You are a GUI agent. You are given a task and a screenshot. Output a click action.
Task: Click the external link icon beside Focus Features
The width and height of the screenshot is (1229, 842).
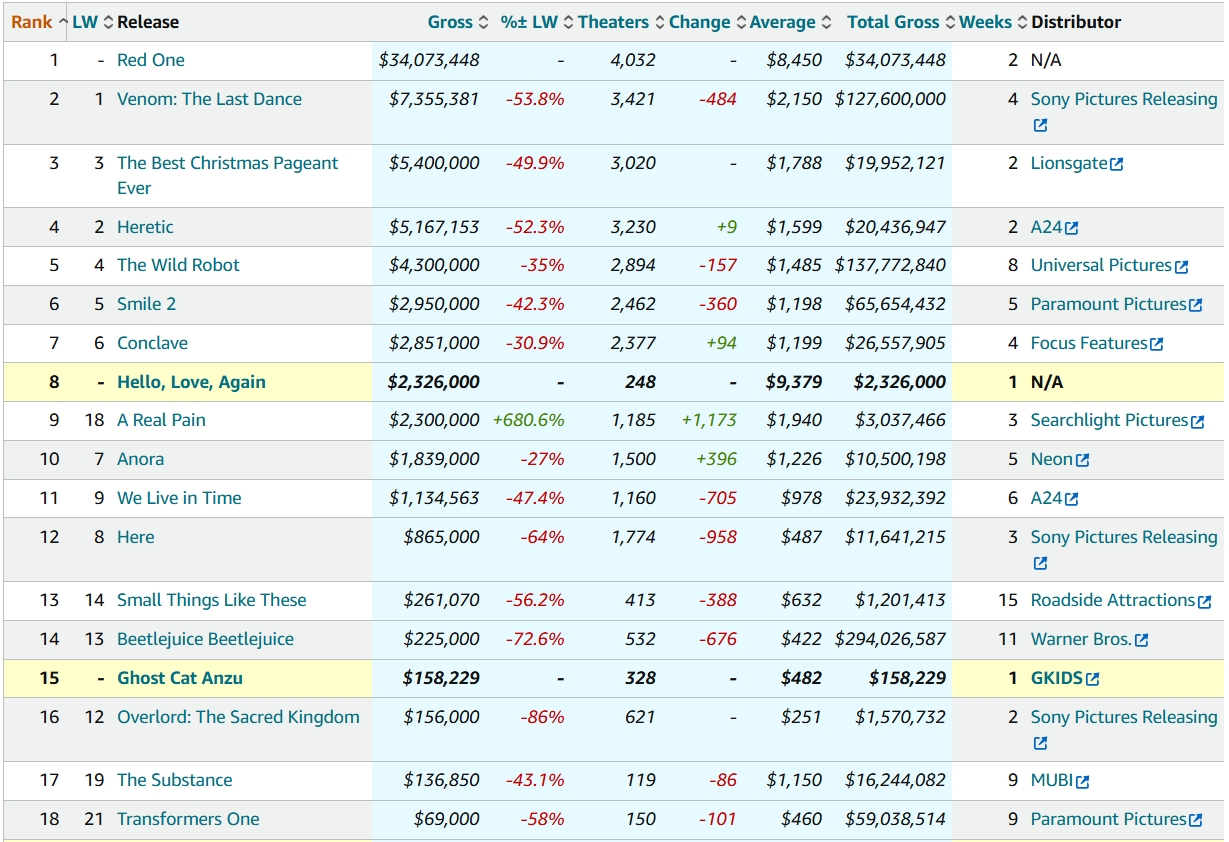click(1157, 344)
